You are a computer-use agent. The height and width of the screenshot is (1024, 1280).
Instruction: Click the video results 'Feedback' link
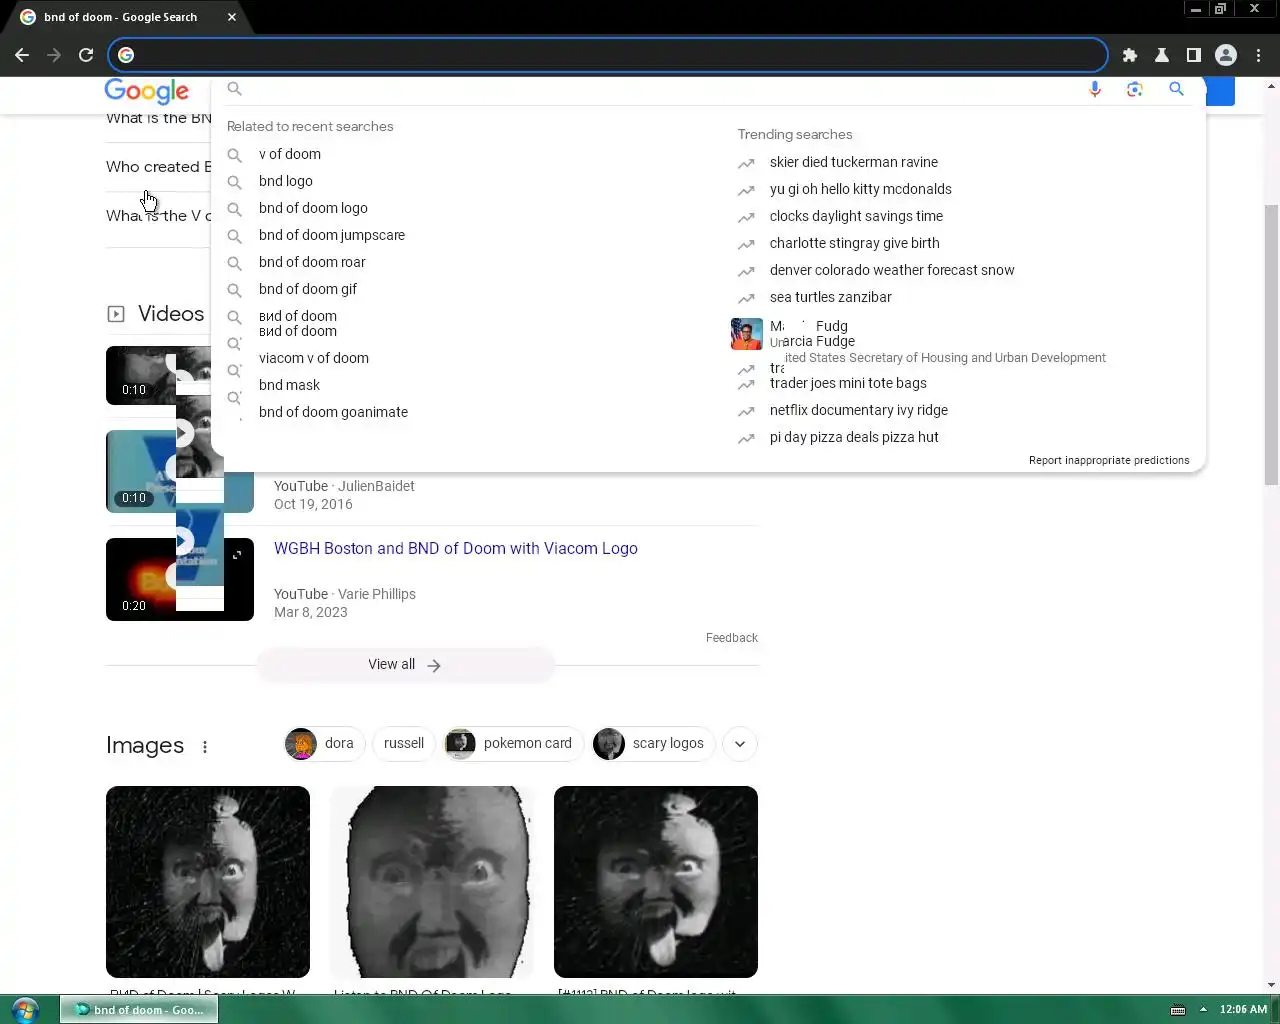732,638
